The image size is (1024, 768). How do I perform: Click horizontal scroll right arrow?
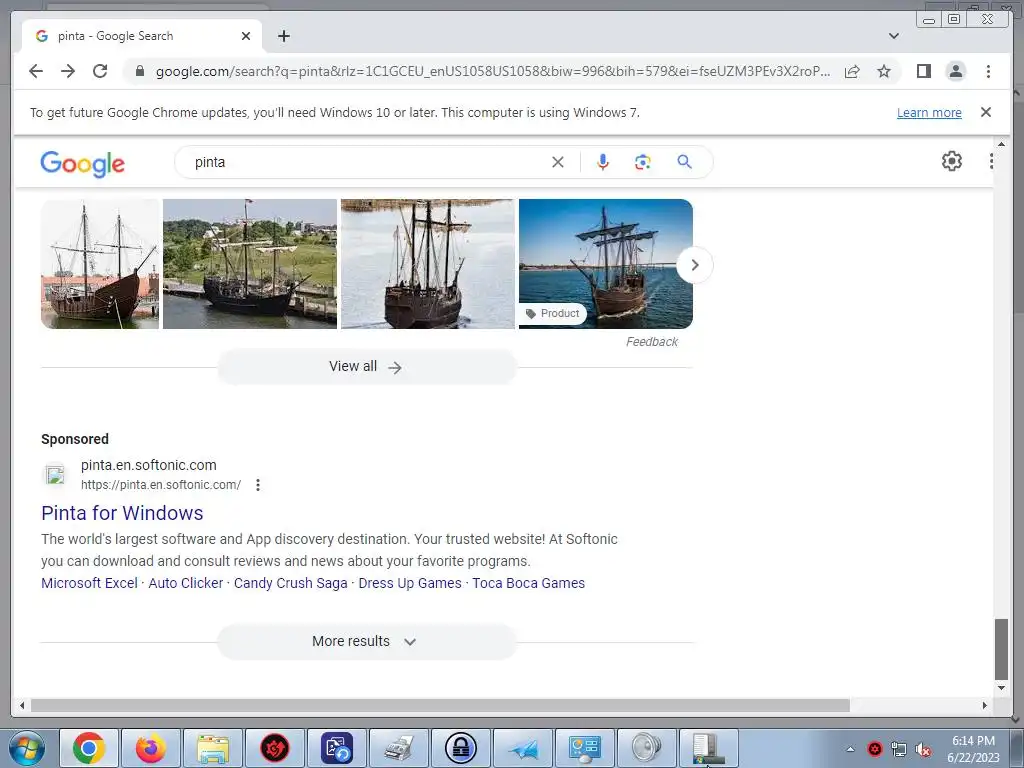point(985,705)
